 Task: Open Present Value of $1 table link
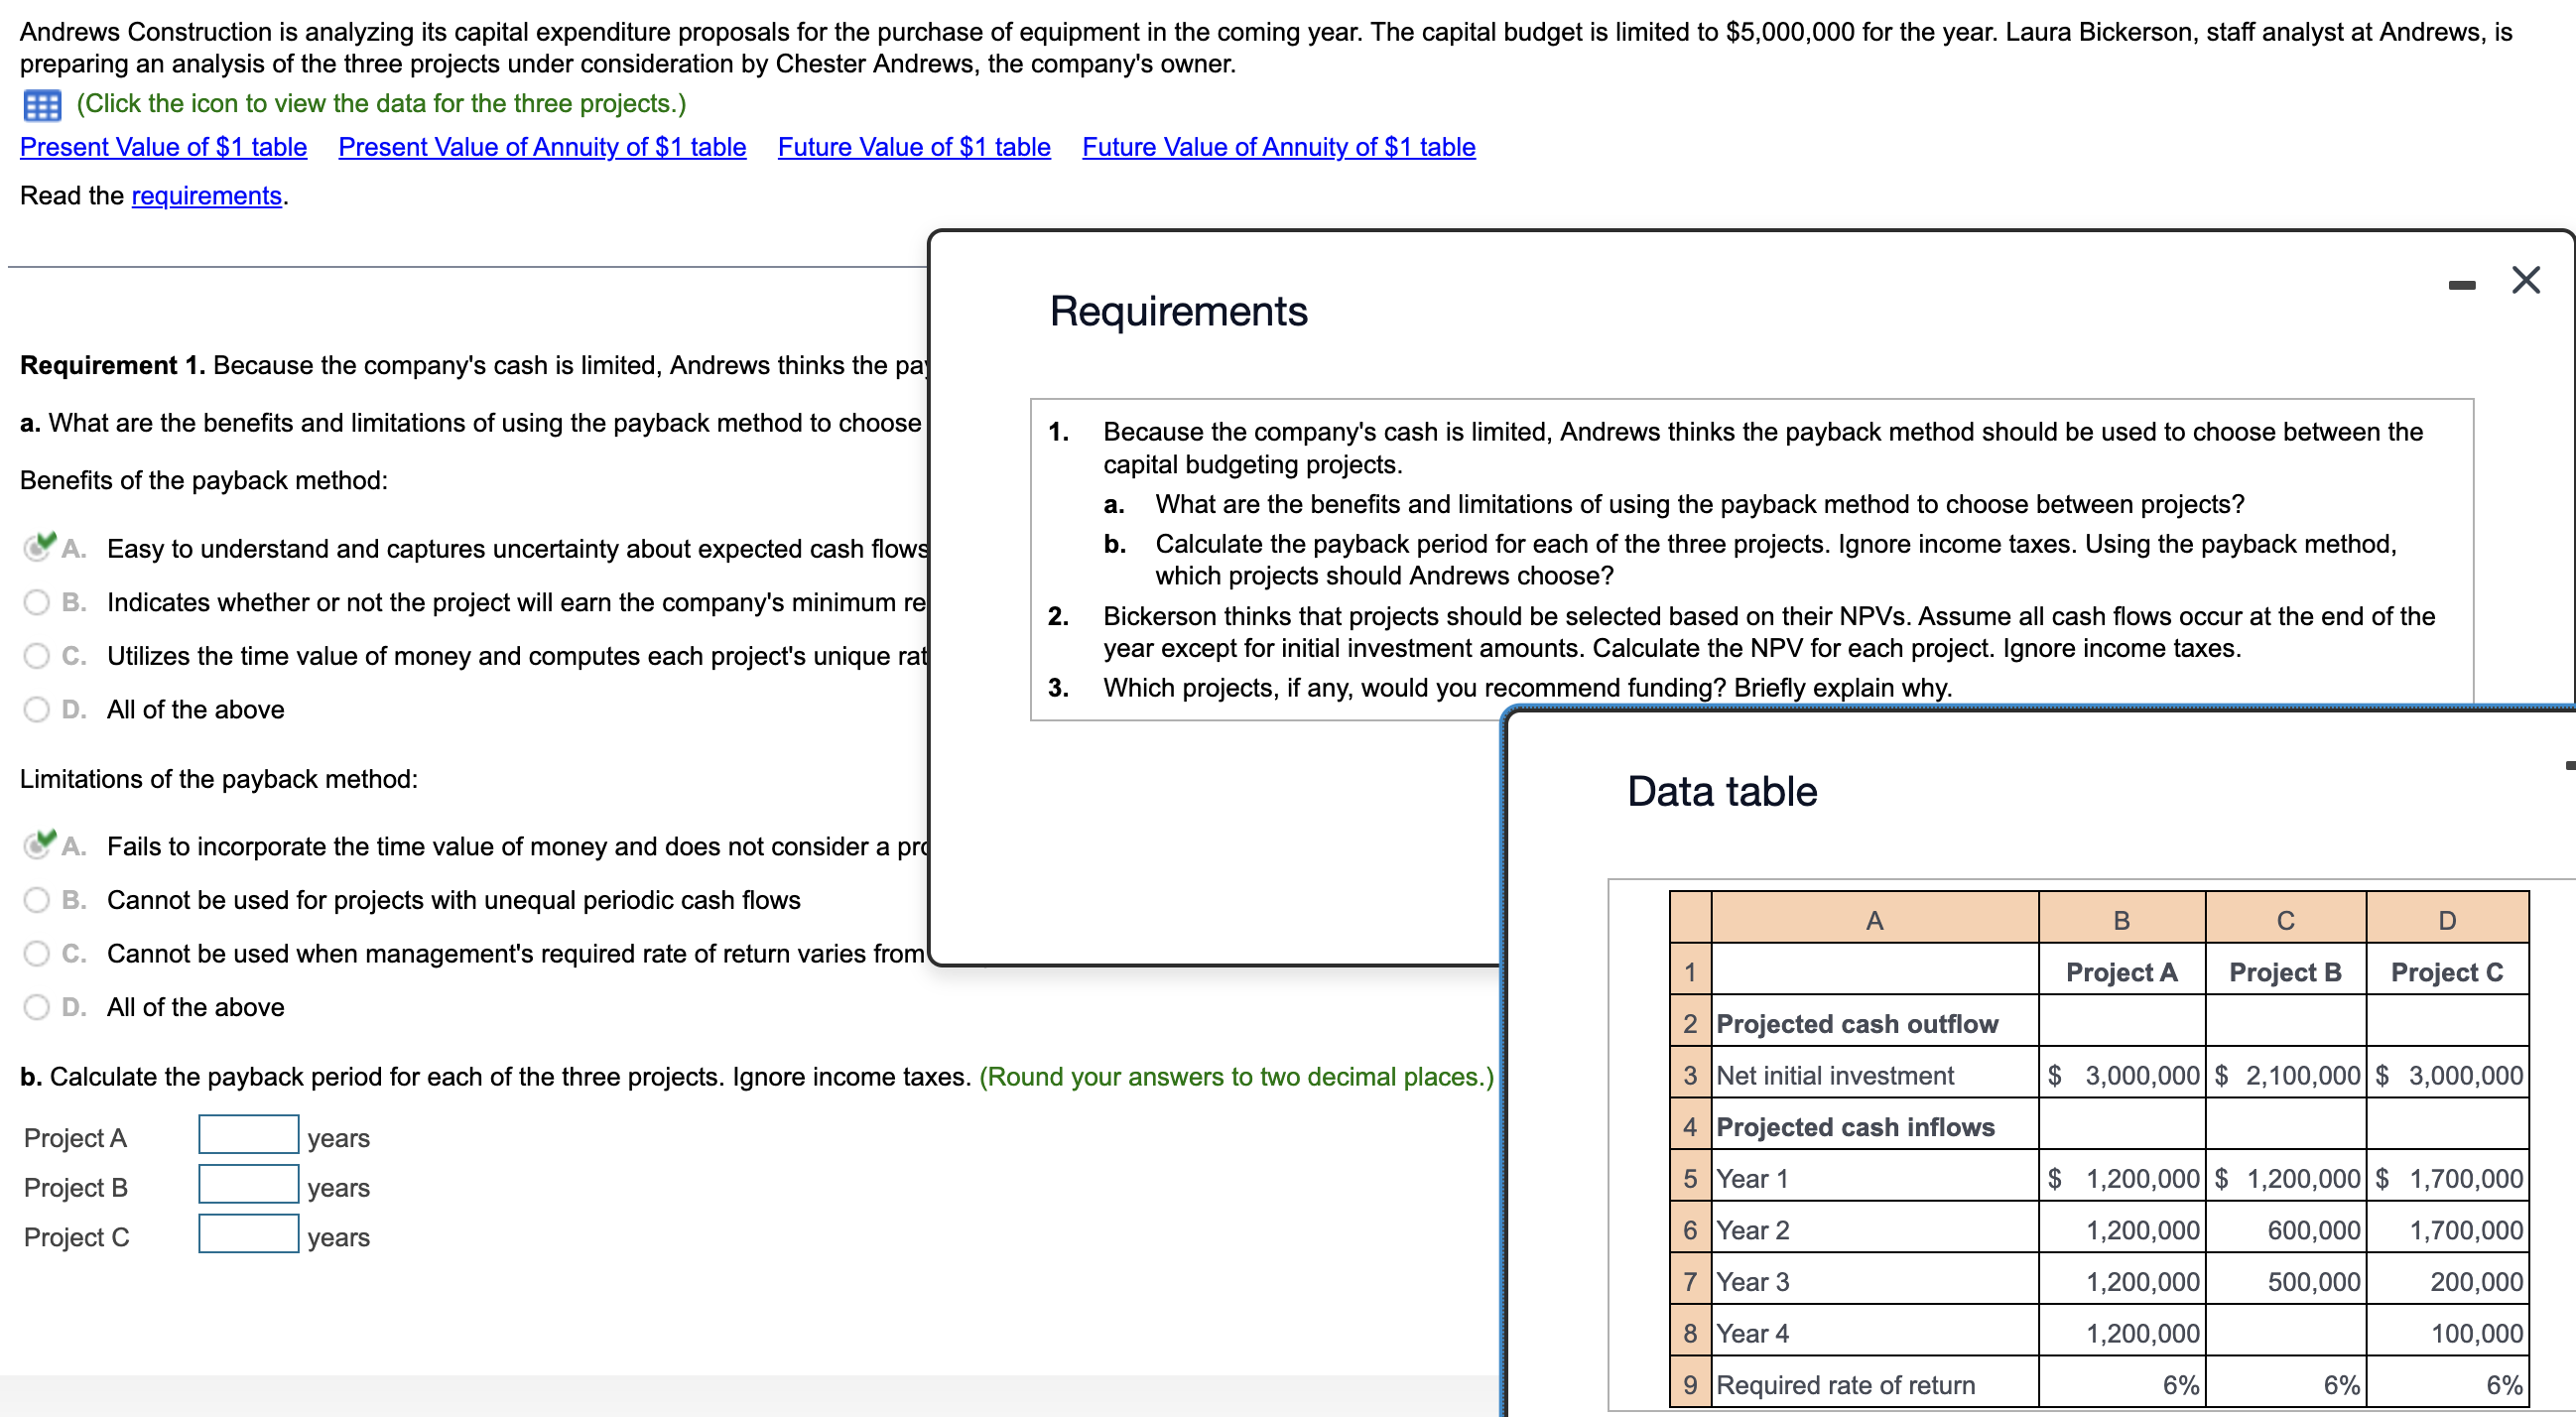coord(163,147)
